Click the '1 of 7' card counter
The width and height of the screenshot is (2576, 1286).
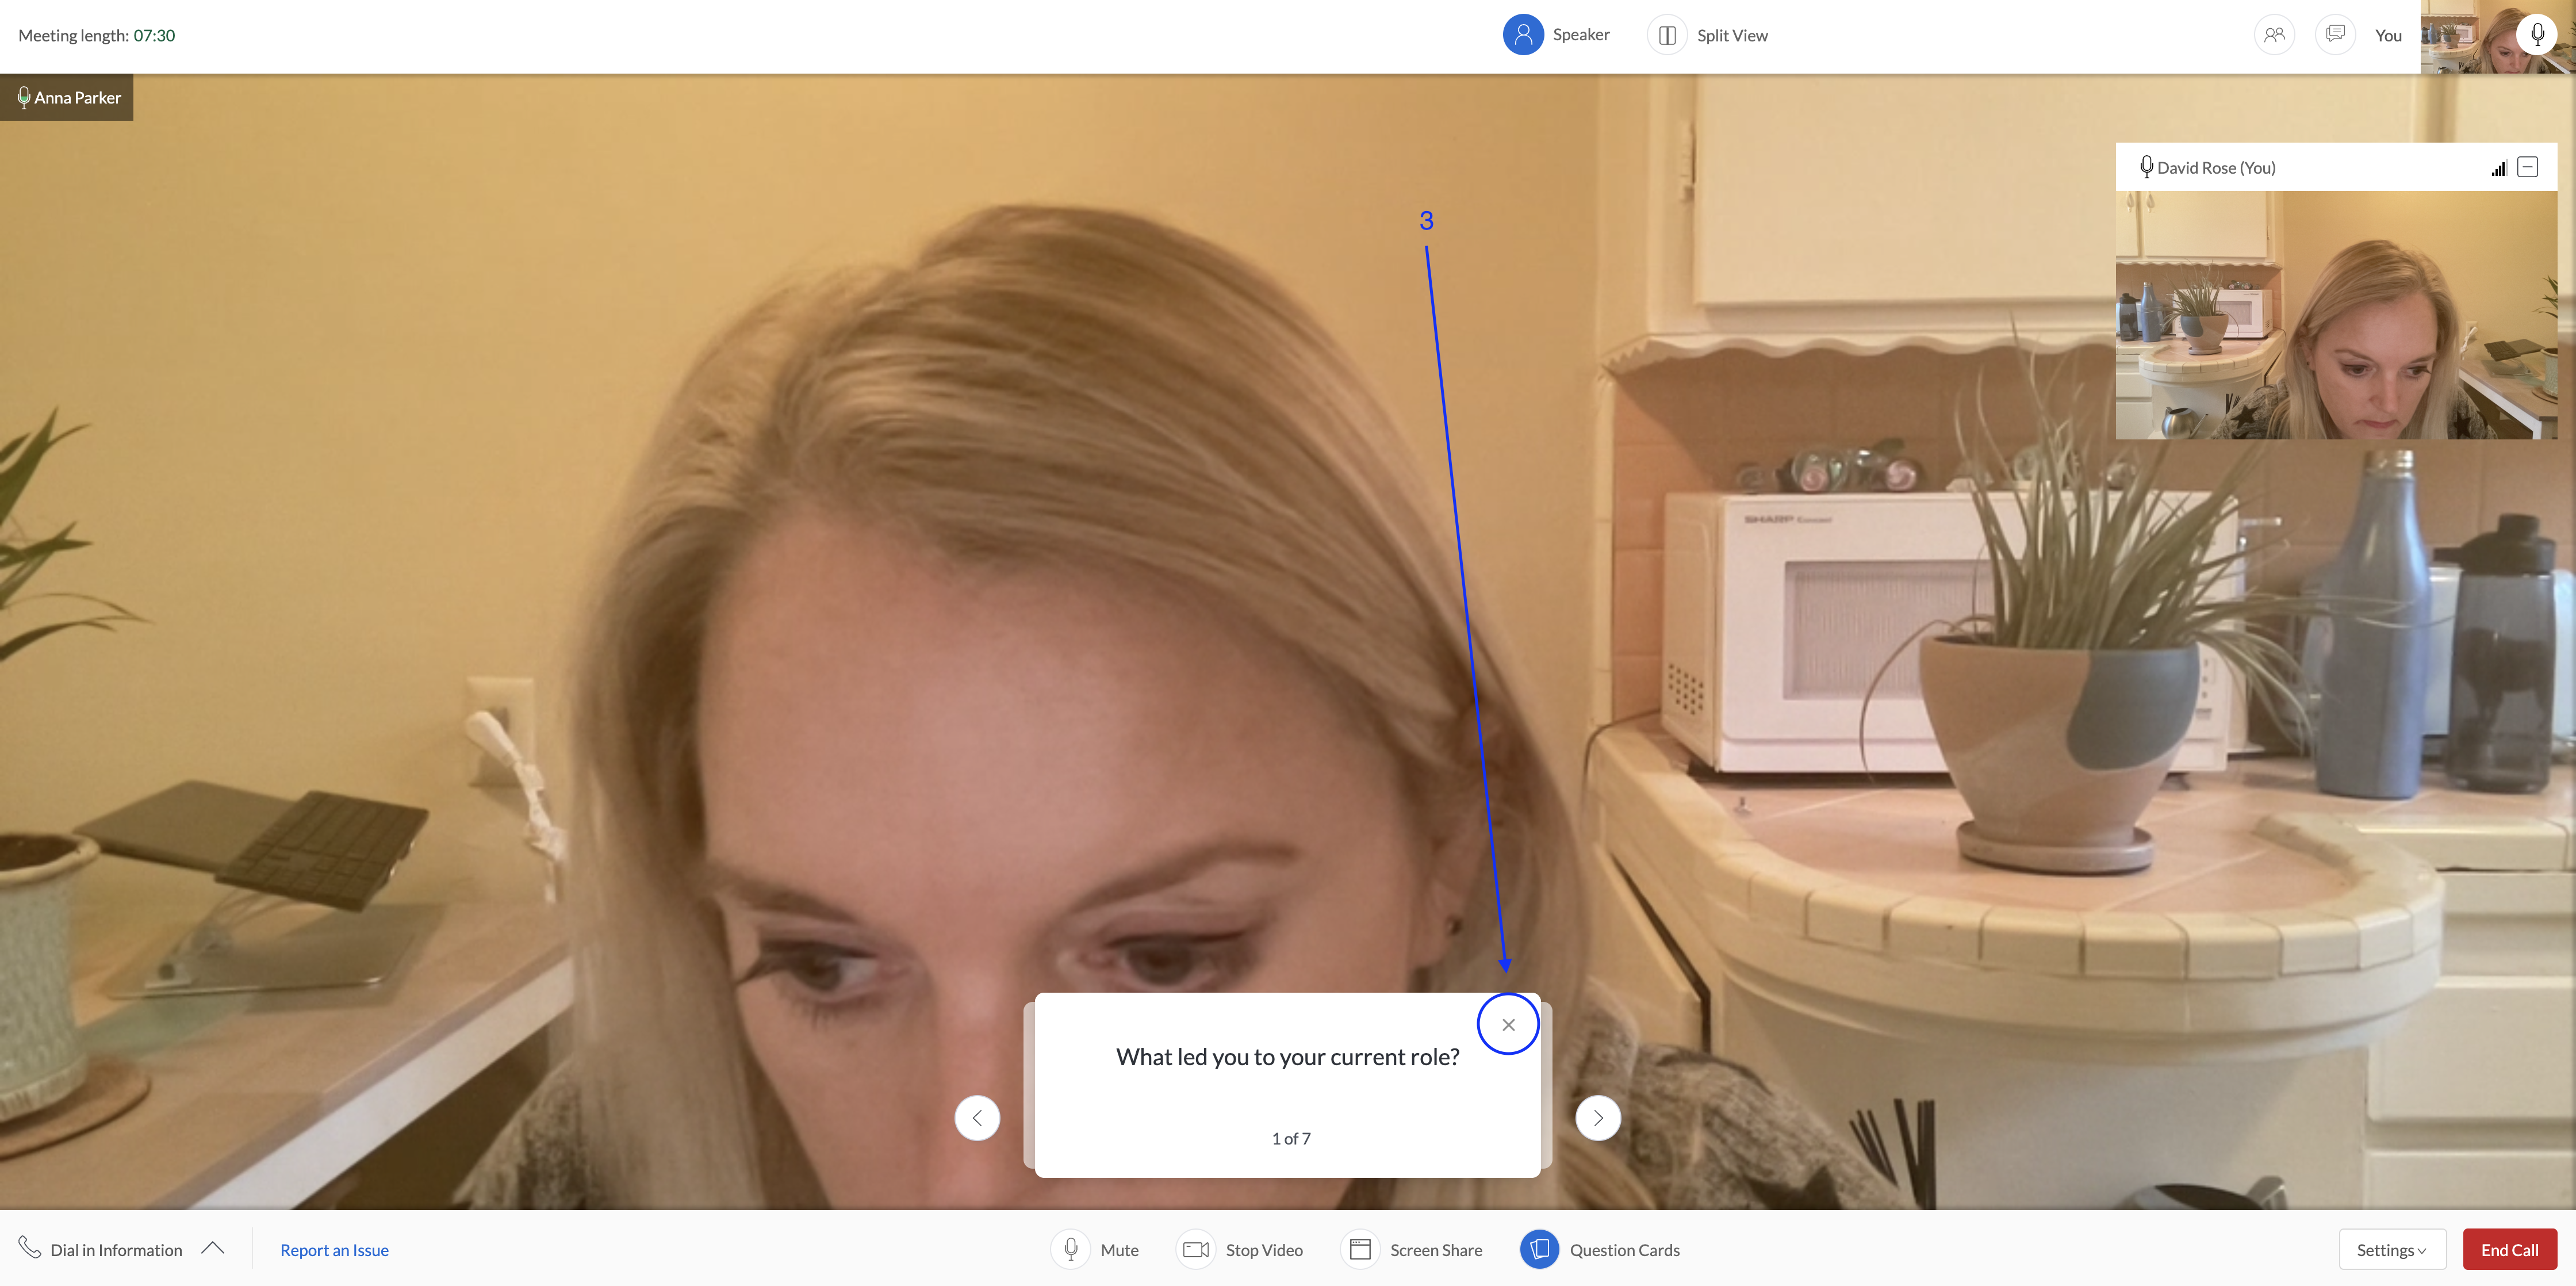[1291, 1138]
